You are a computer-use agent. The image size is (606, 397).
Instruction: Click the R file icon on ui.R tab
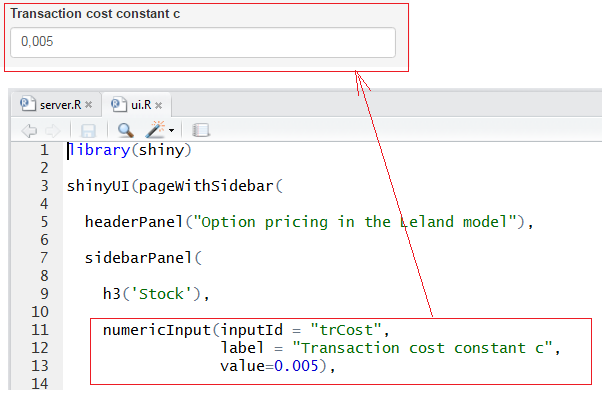(119, 104)
